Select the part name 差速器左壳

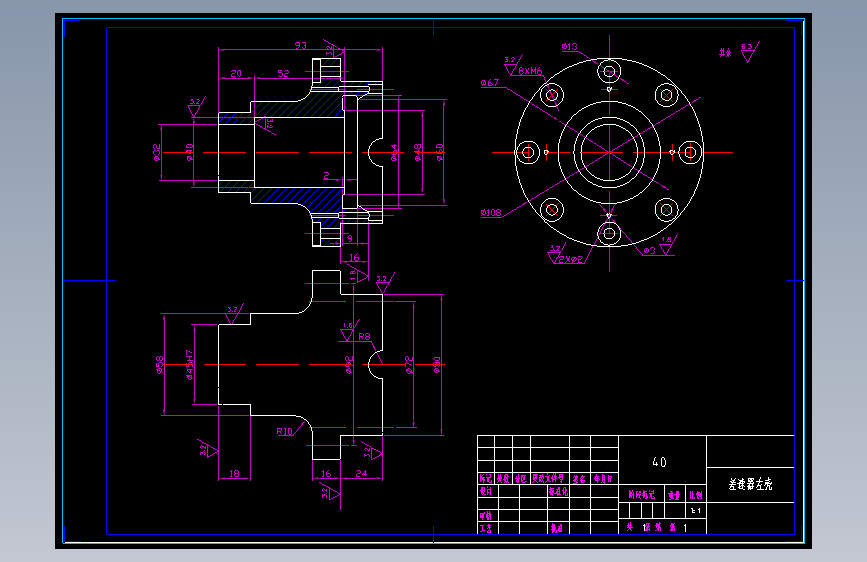750,485
